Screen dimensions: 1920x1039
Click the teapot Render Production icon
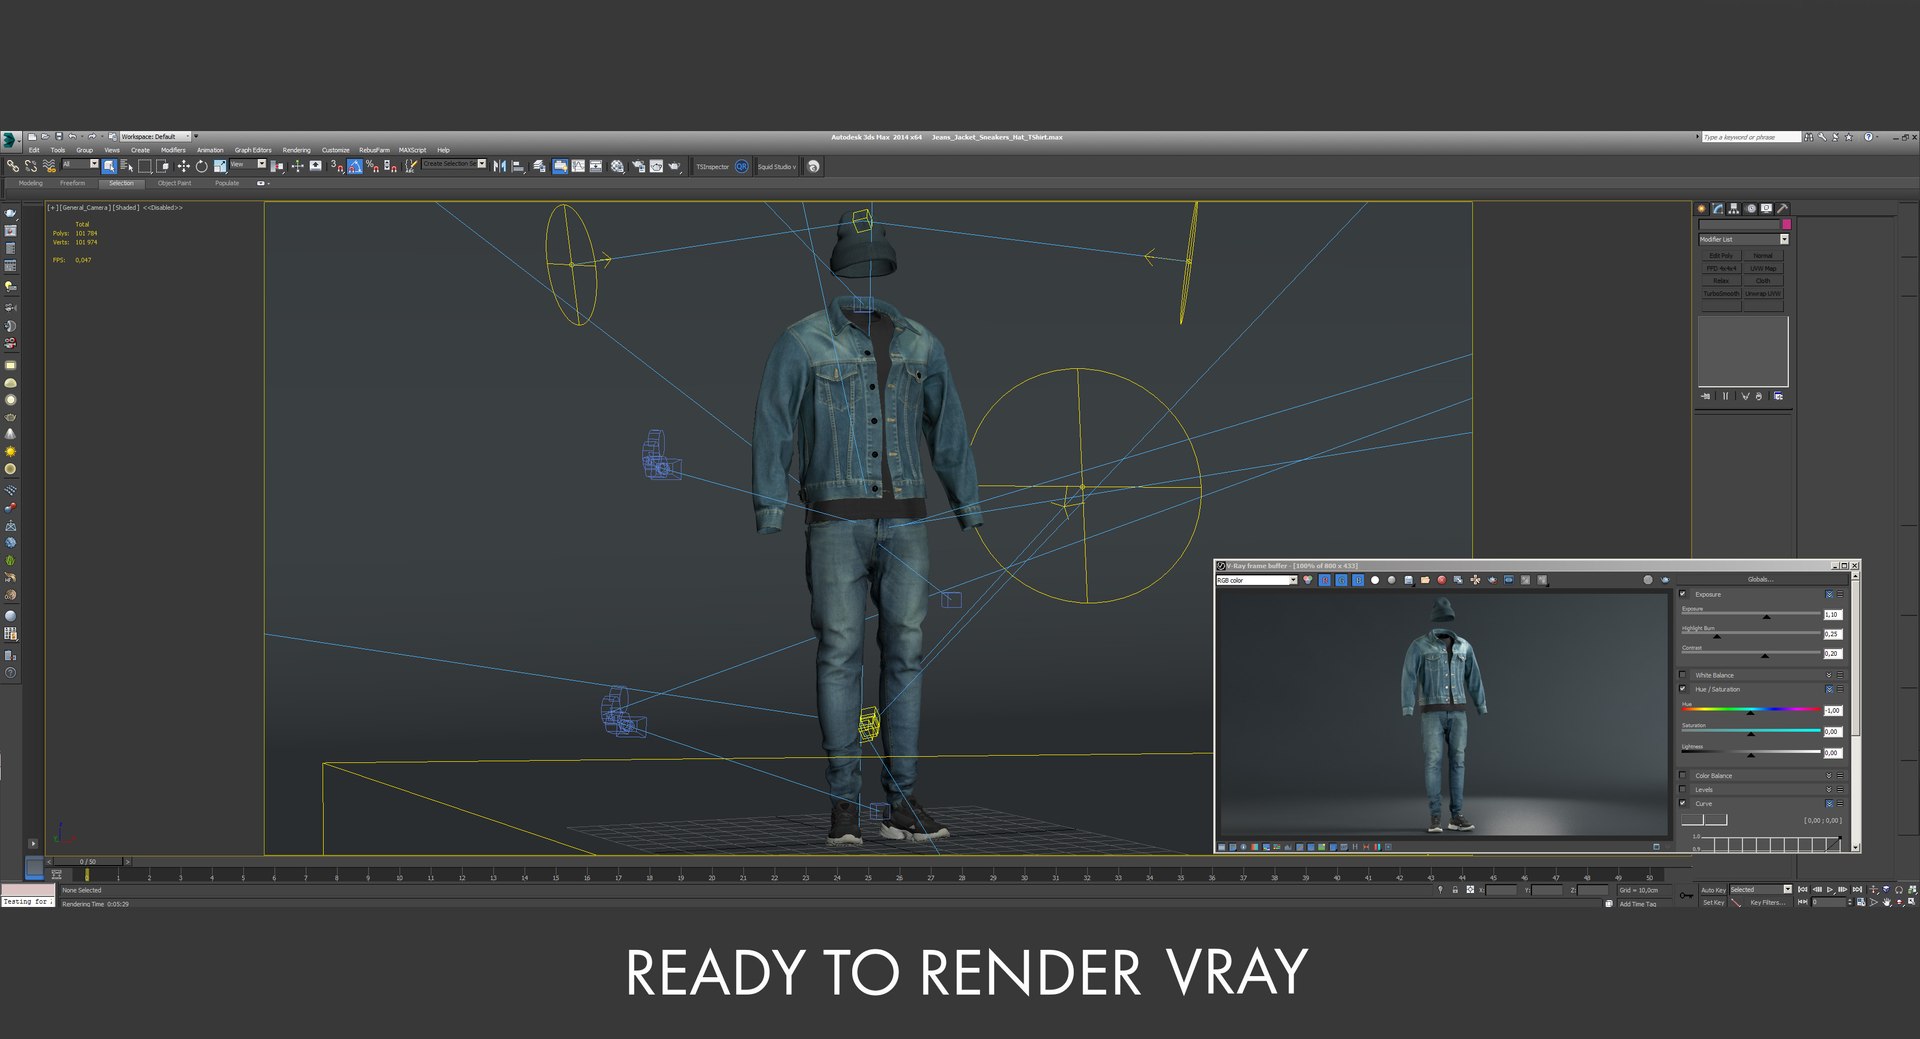675,166
